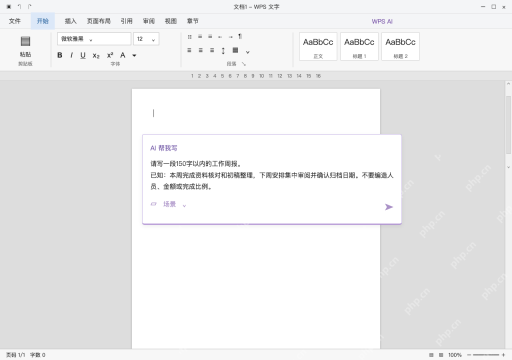The height and width of the screenshot is (360, 512).
Task: Open the 场景 scenario selector
Action: pyautogui.click(x=169, y=204)
